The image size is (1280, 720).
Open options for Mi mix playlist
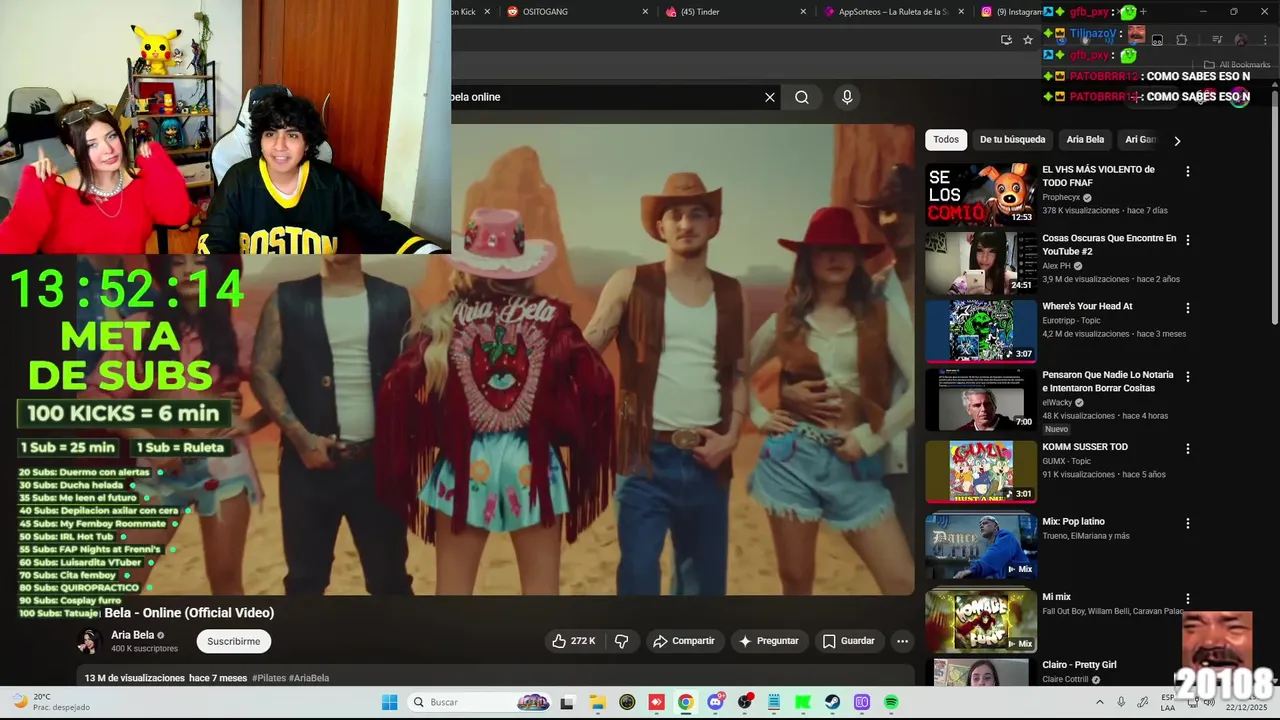[x=1188, y=598]
